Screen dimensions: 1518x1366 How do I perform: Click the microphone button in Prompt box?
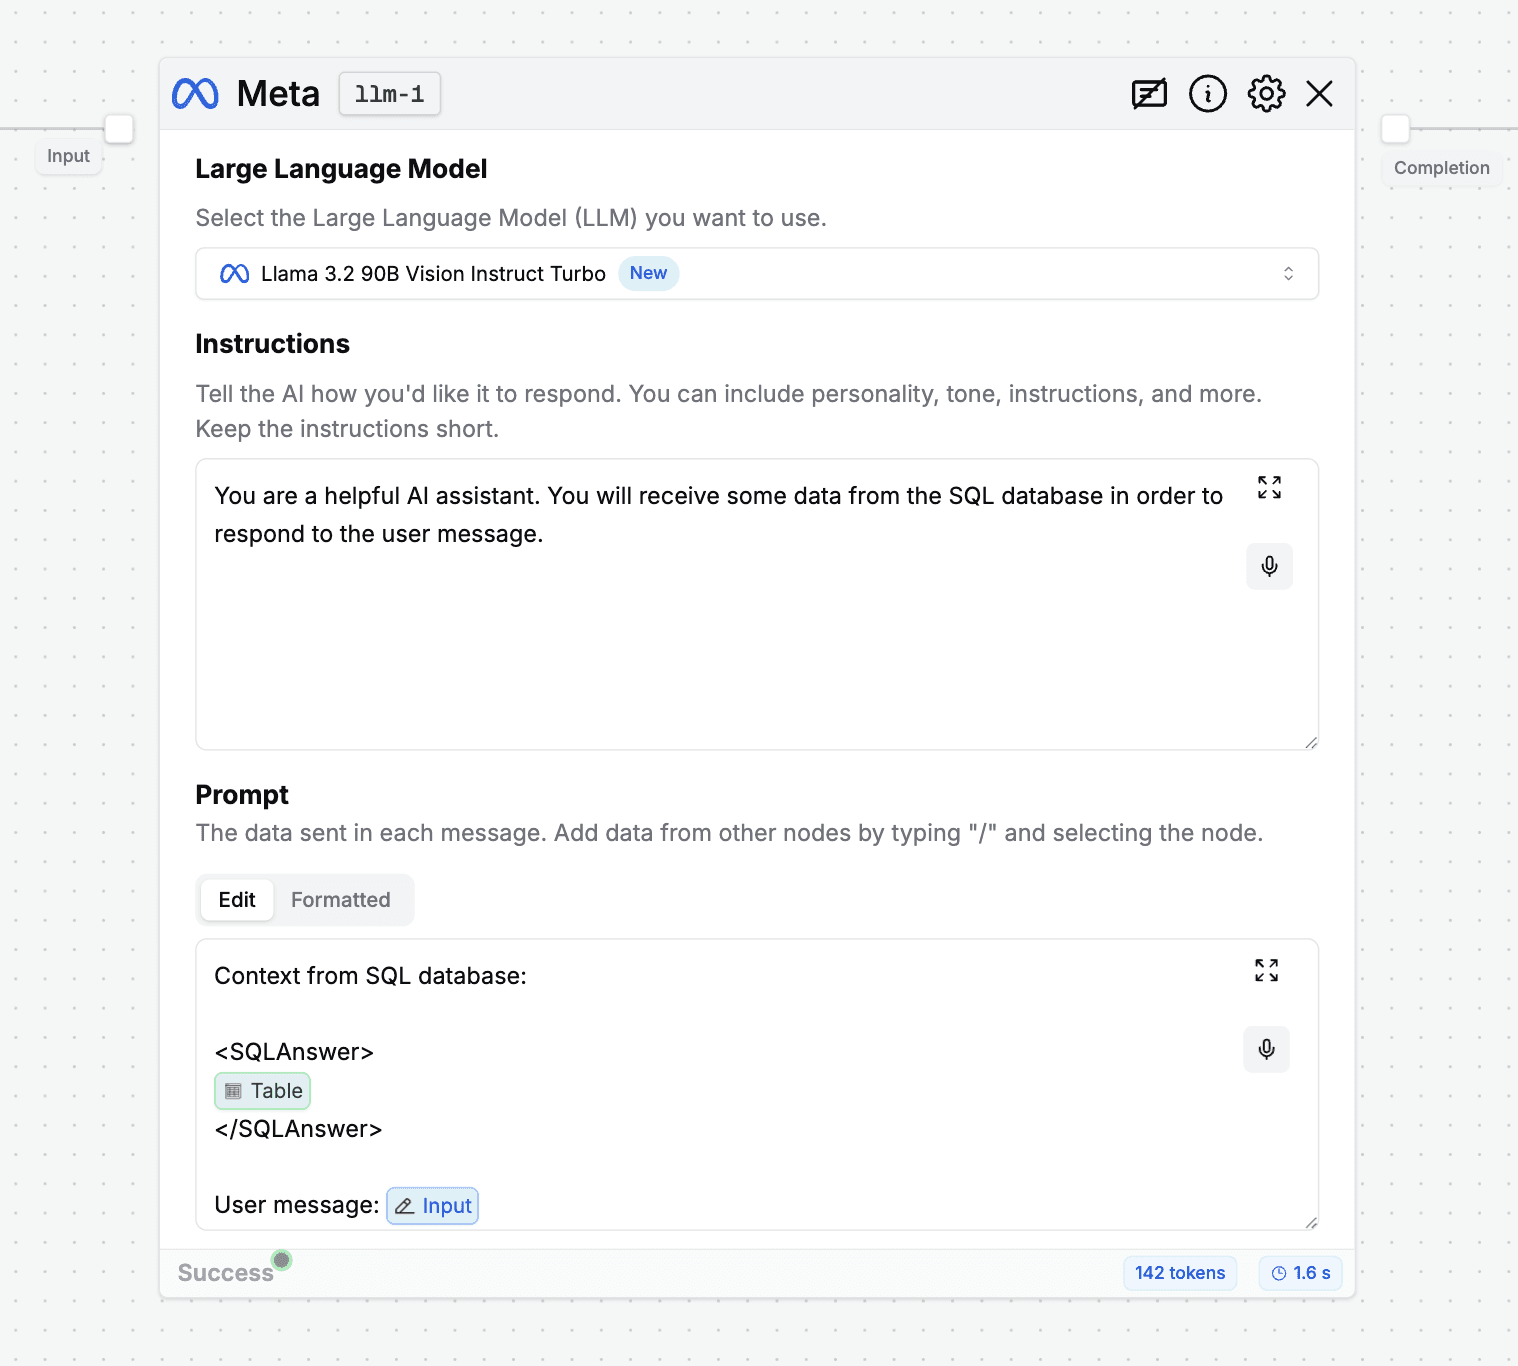tap(1266, 1049)
